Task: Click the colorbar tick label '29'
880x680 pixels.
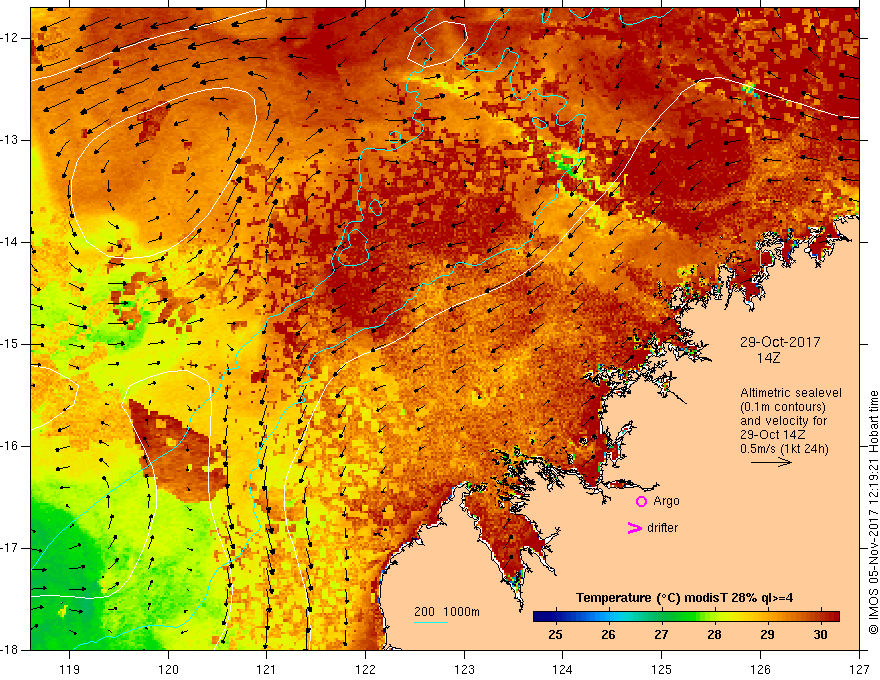Action: (767, 635)
